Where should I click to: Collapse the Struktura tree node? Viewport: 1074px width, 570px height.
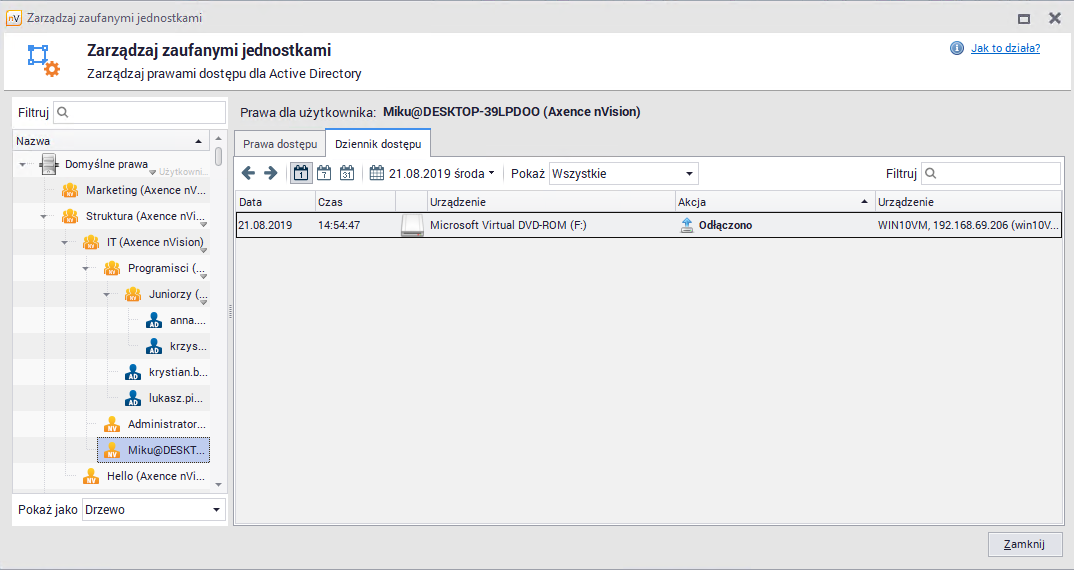(44, 216)
